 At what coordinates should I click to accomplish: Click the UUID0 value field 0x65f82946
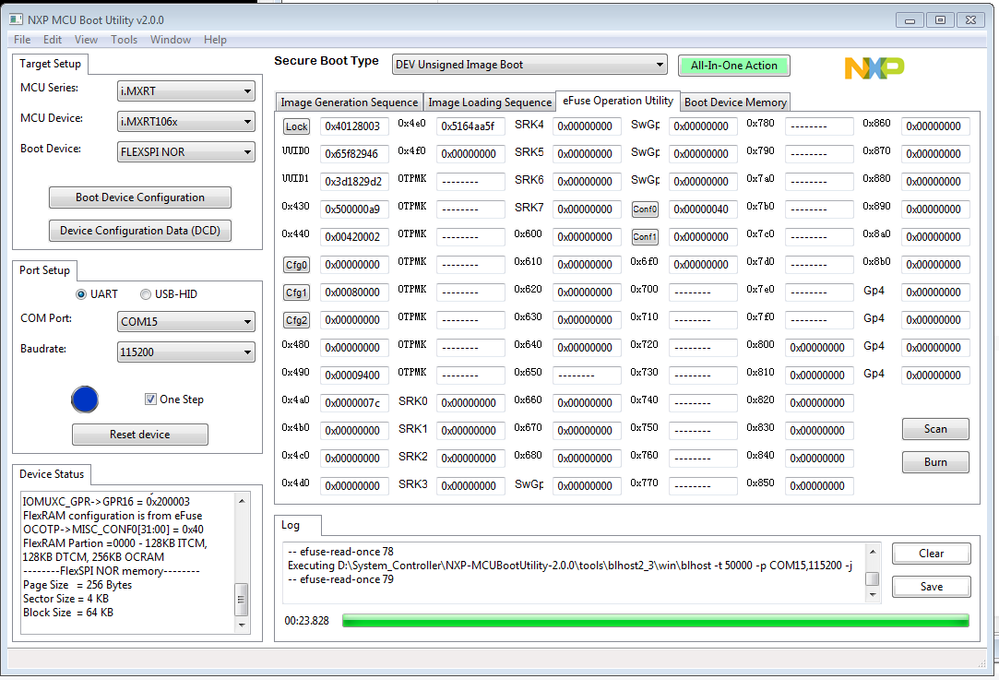pos(354,154)
